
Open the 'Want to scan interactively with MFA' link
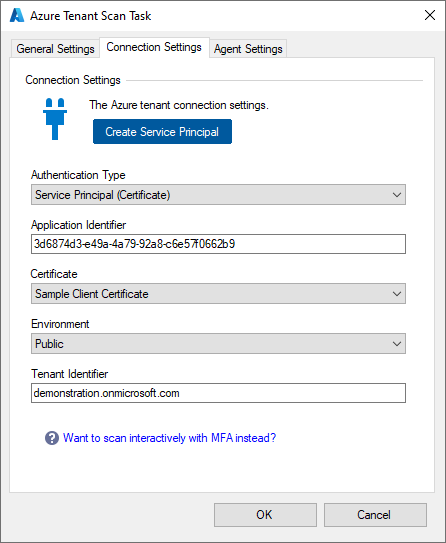[169, 438]
